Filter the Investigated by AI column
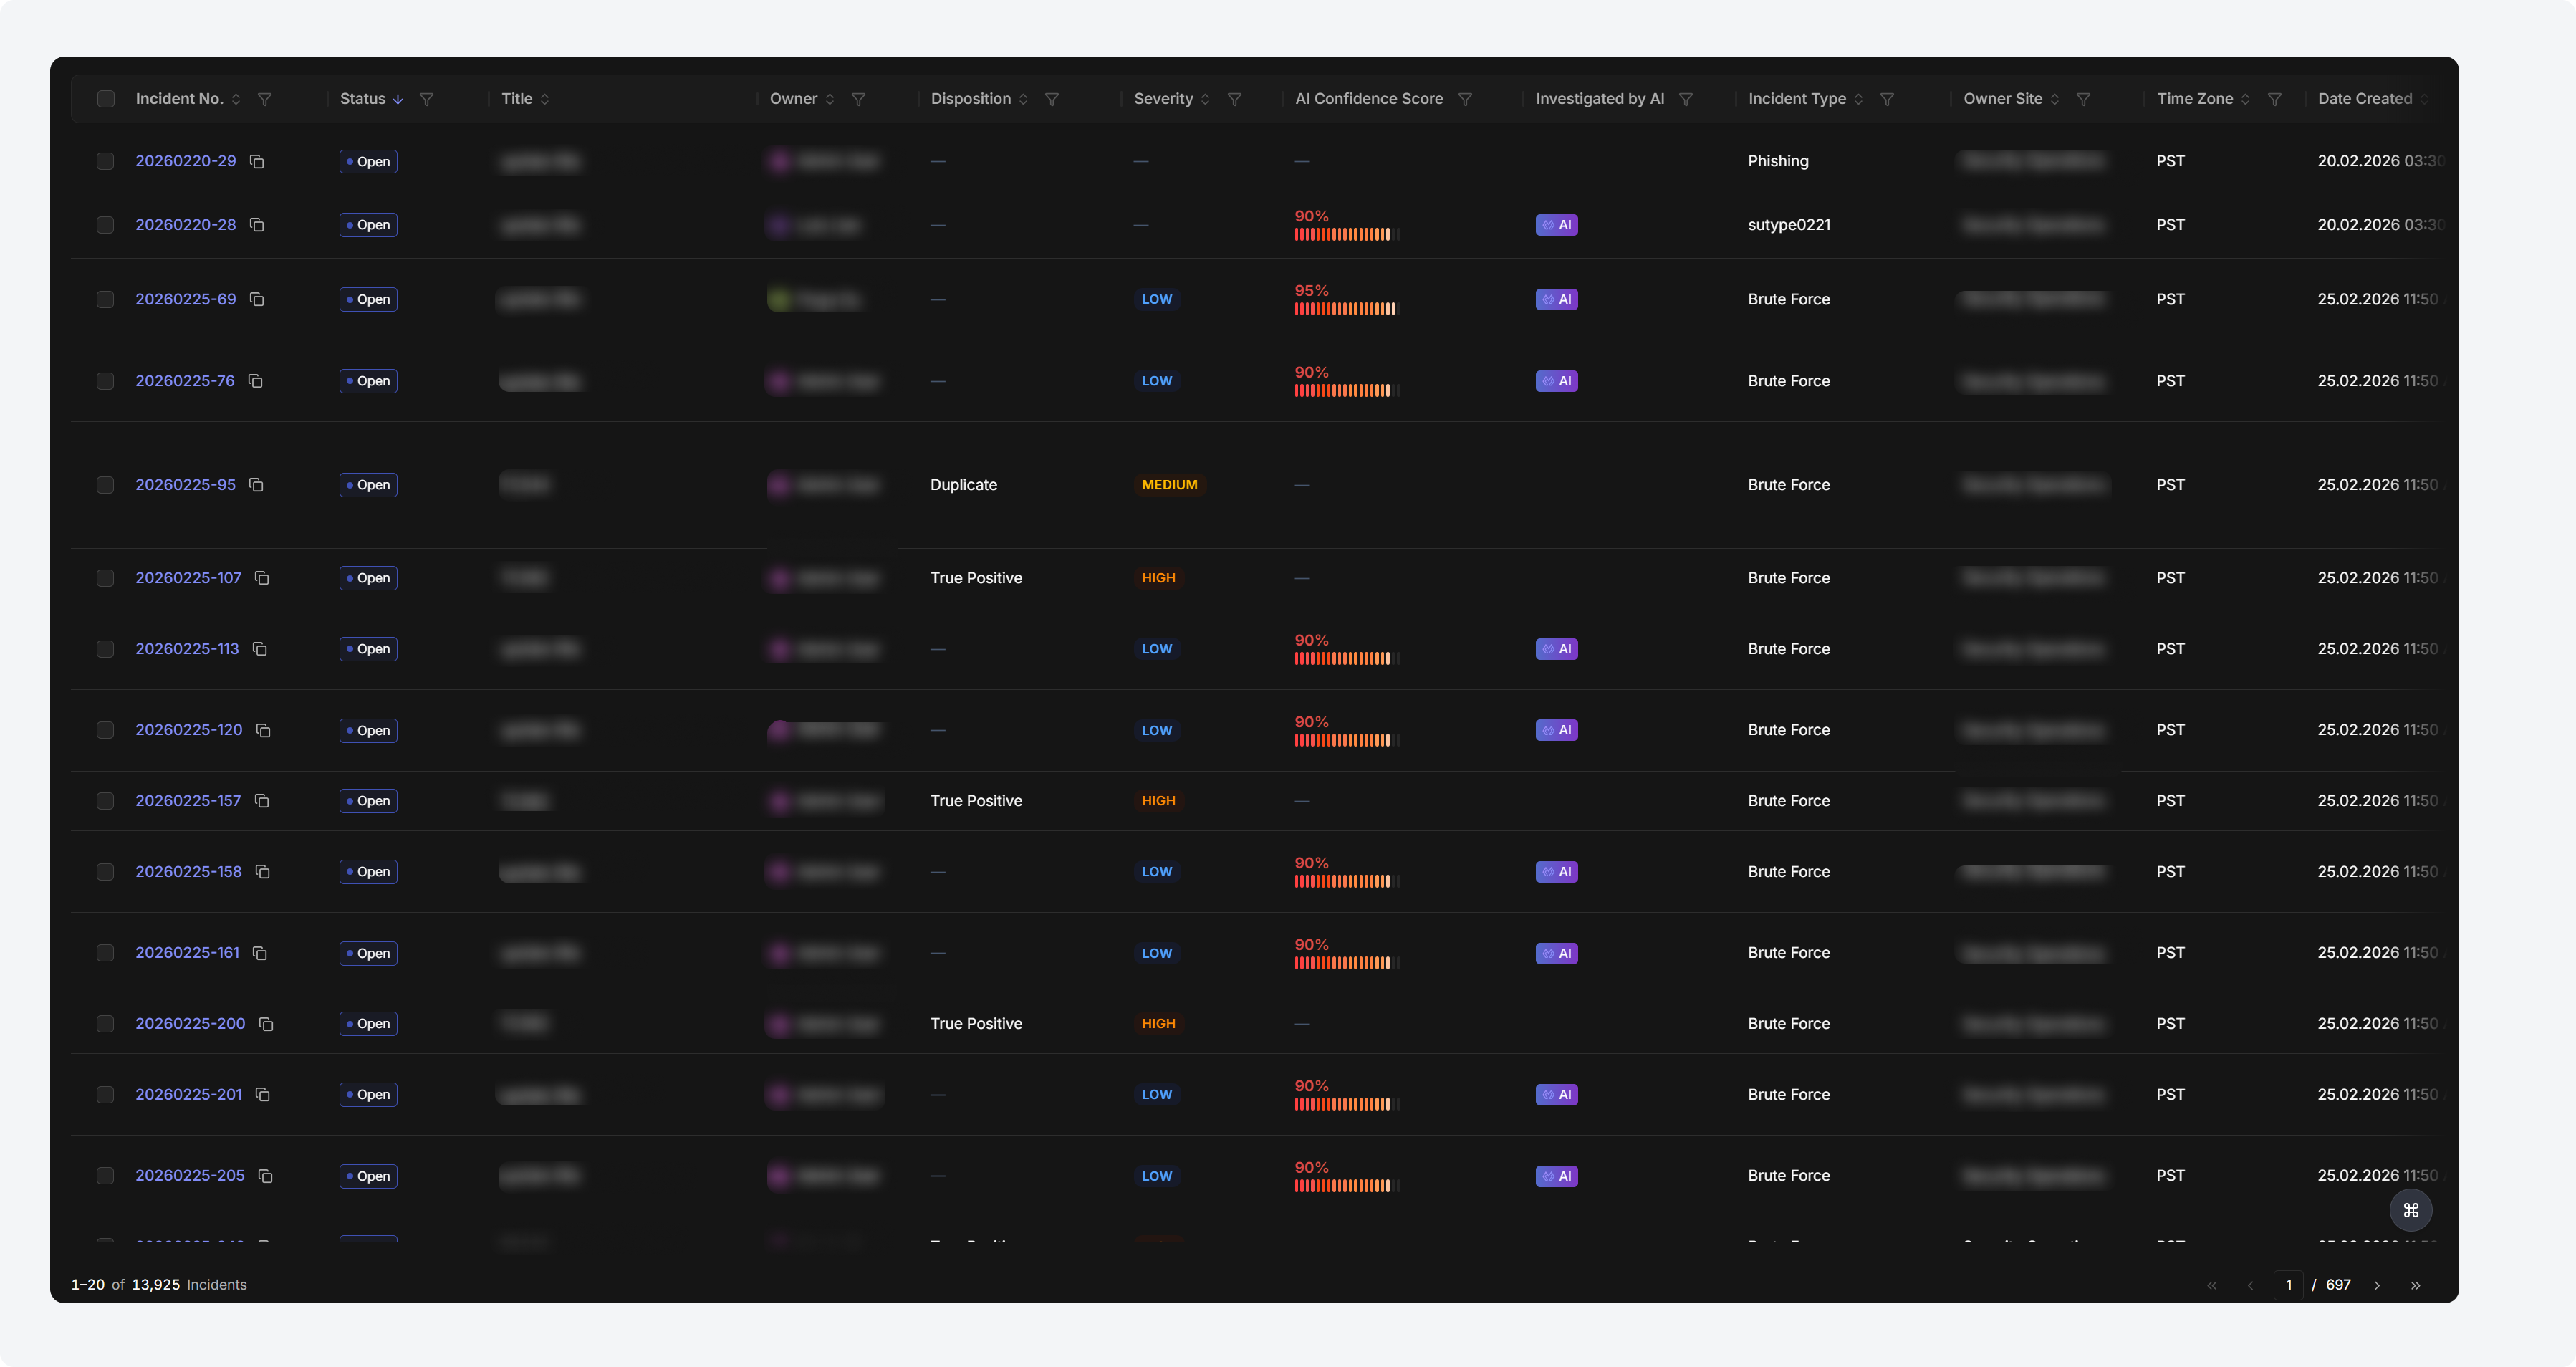Screen dimensions: 2576x1367 coord(1686,99)
